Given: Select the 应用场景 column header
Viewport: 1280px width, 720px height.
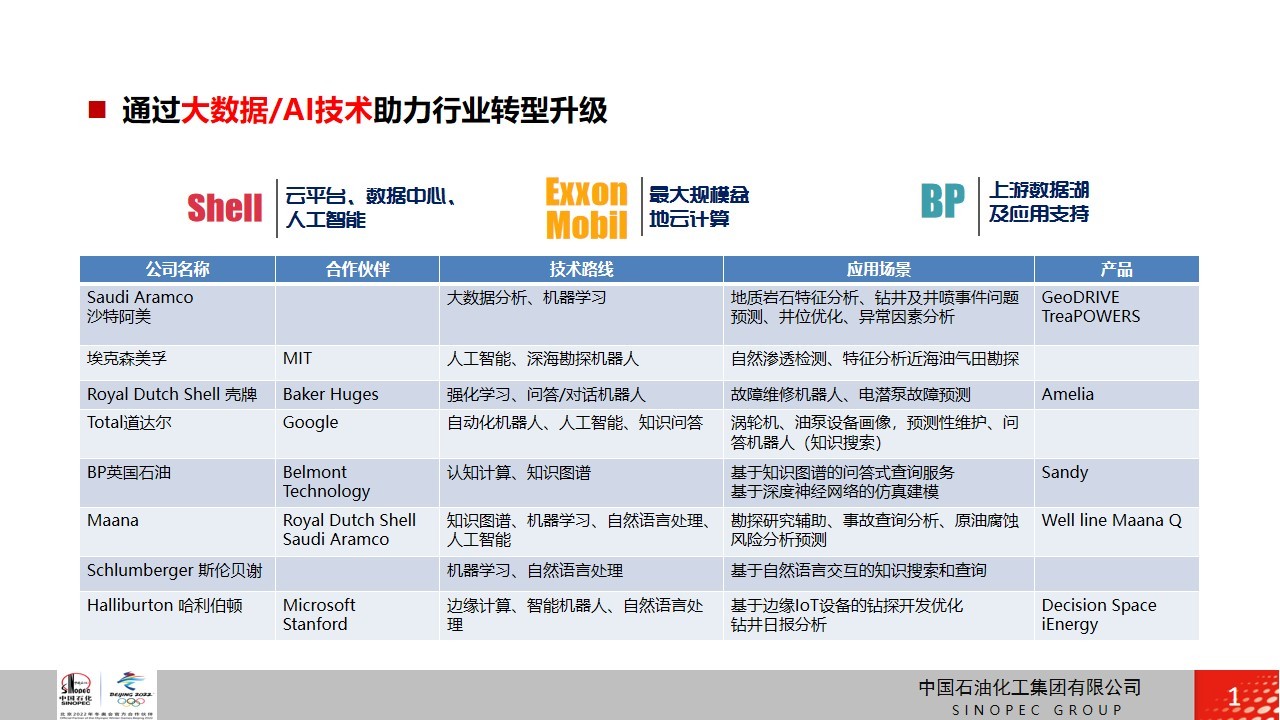Looking at the screenshot, I should 879,270.
